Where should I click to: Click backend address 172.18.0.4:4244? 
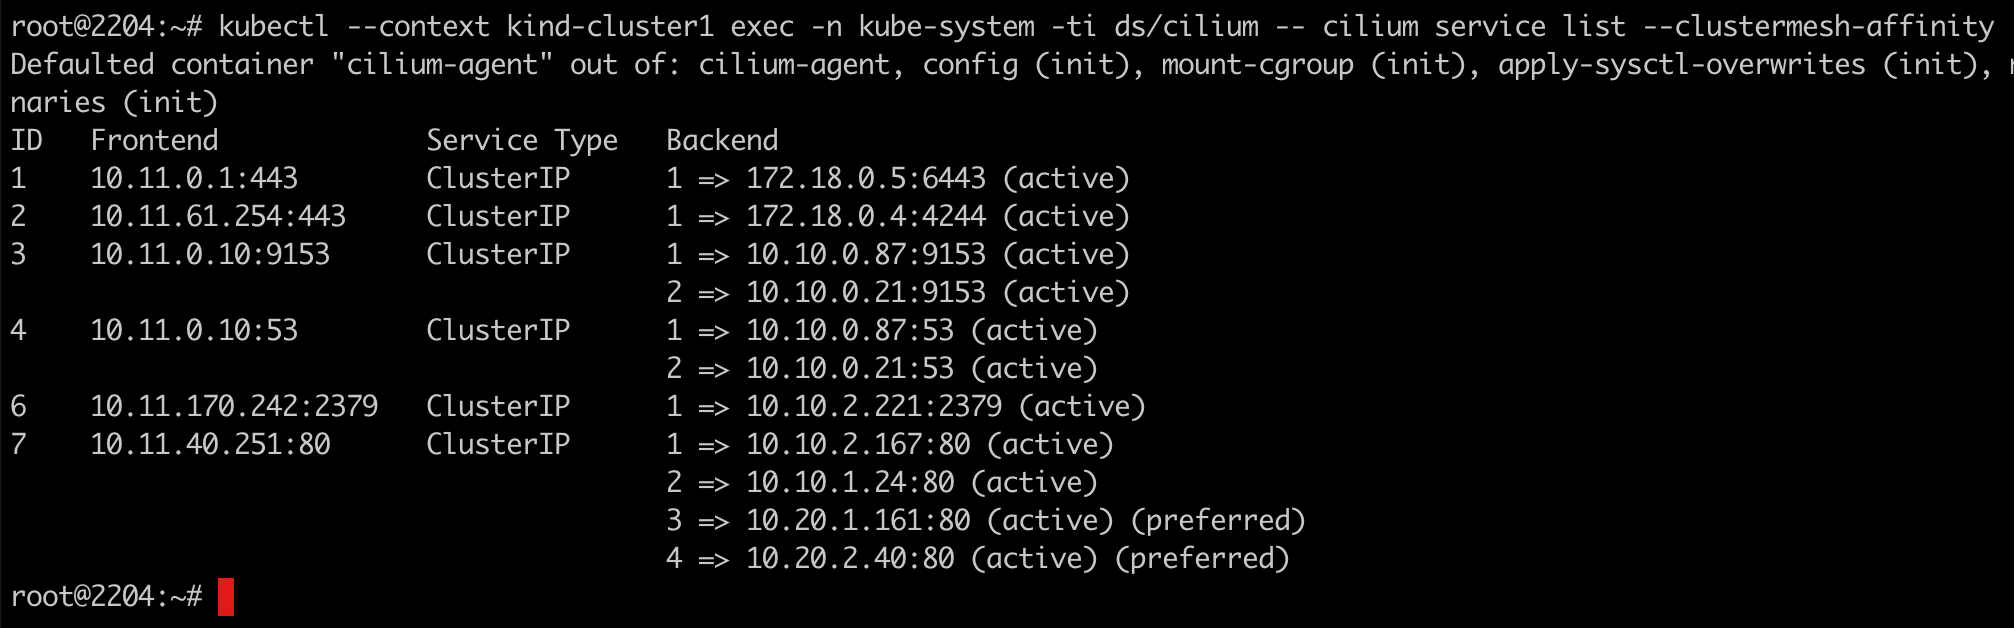click(x=866, y=217)
